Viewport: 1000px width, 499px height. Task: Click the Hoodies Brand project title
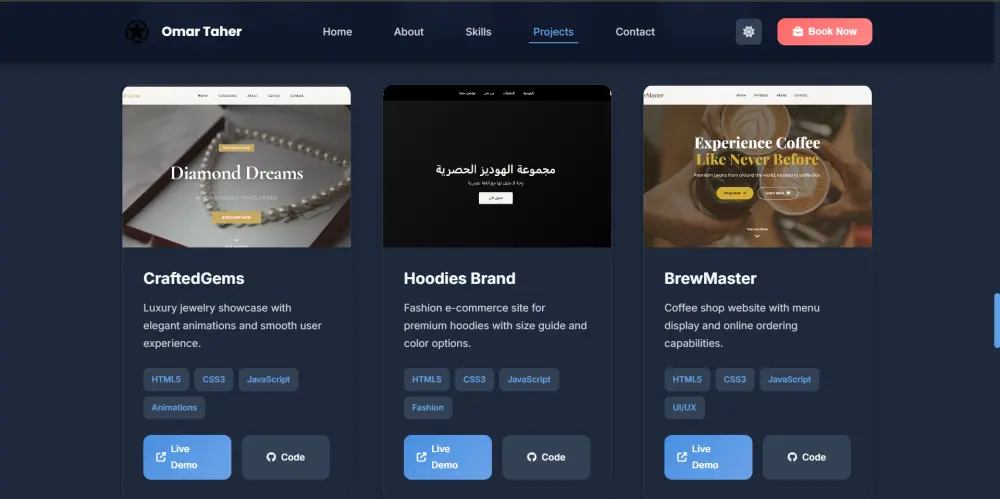pos(460,278)
